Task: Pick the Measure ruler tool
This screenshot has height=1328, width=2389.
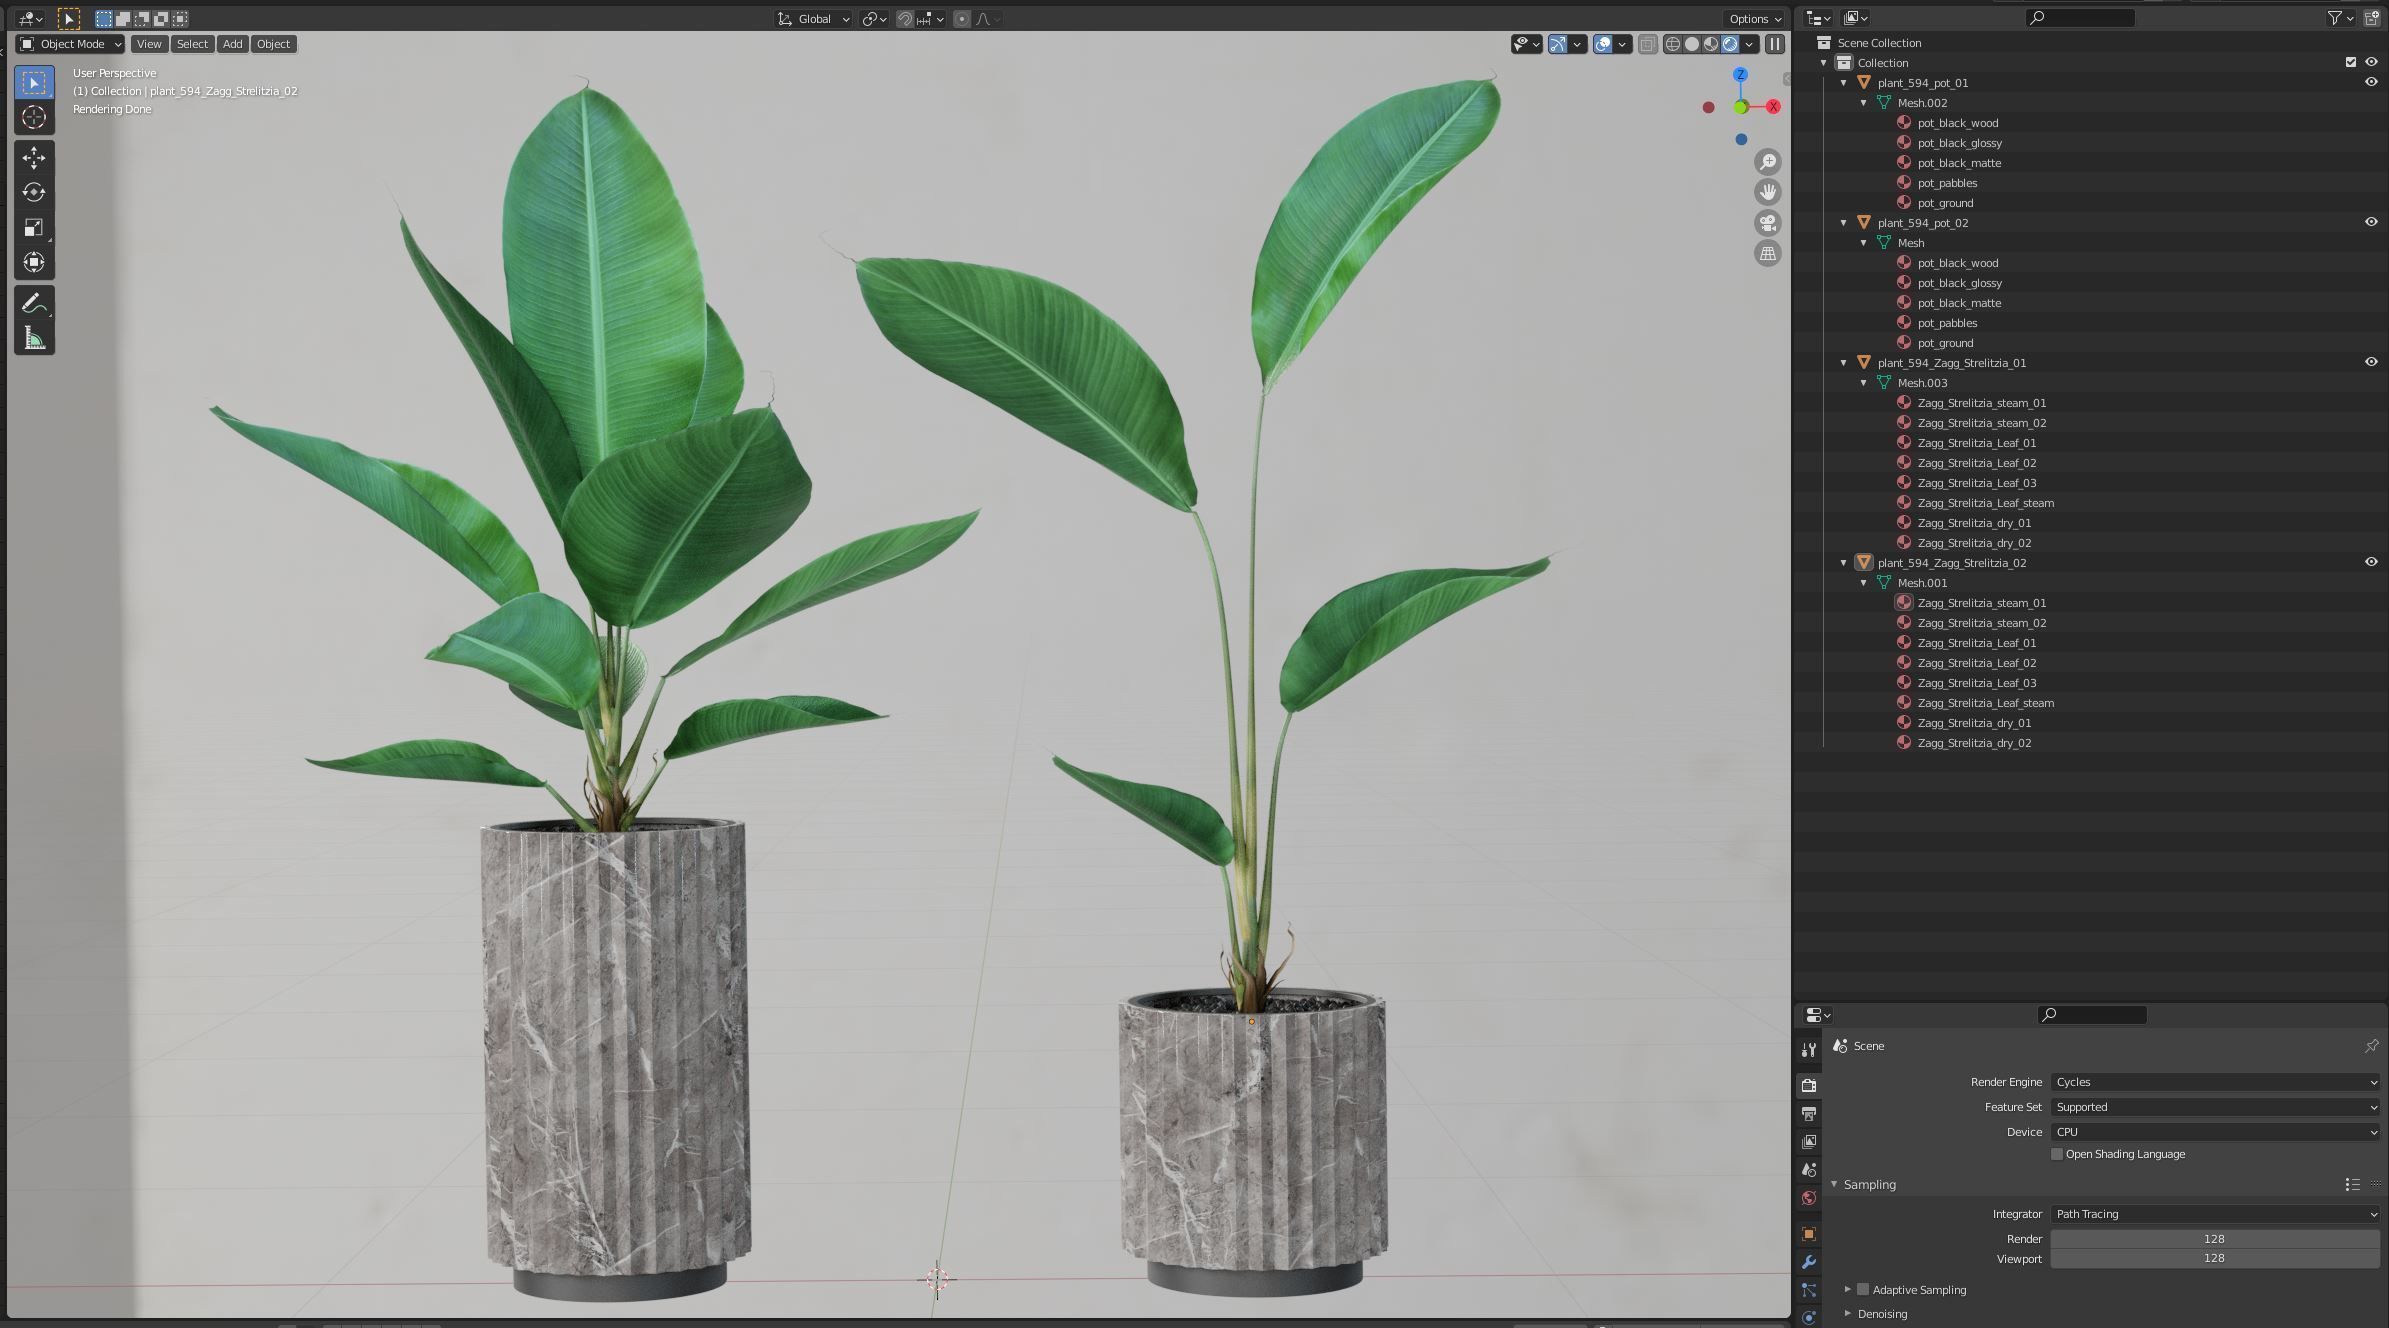Action: point(34,338)
